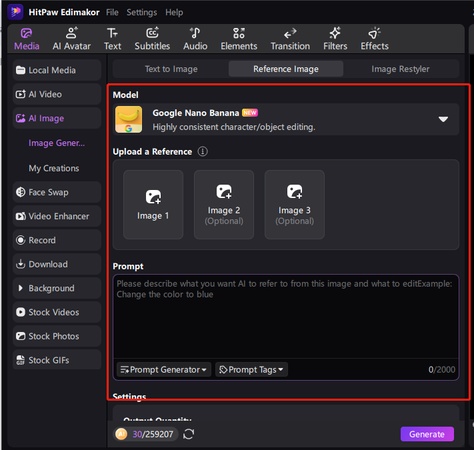Expand the Background section in the sidebar
Image resolution: width=474 pixels, height=450 pixels.
[57, 288]
